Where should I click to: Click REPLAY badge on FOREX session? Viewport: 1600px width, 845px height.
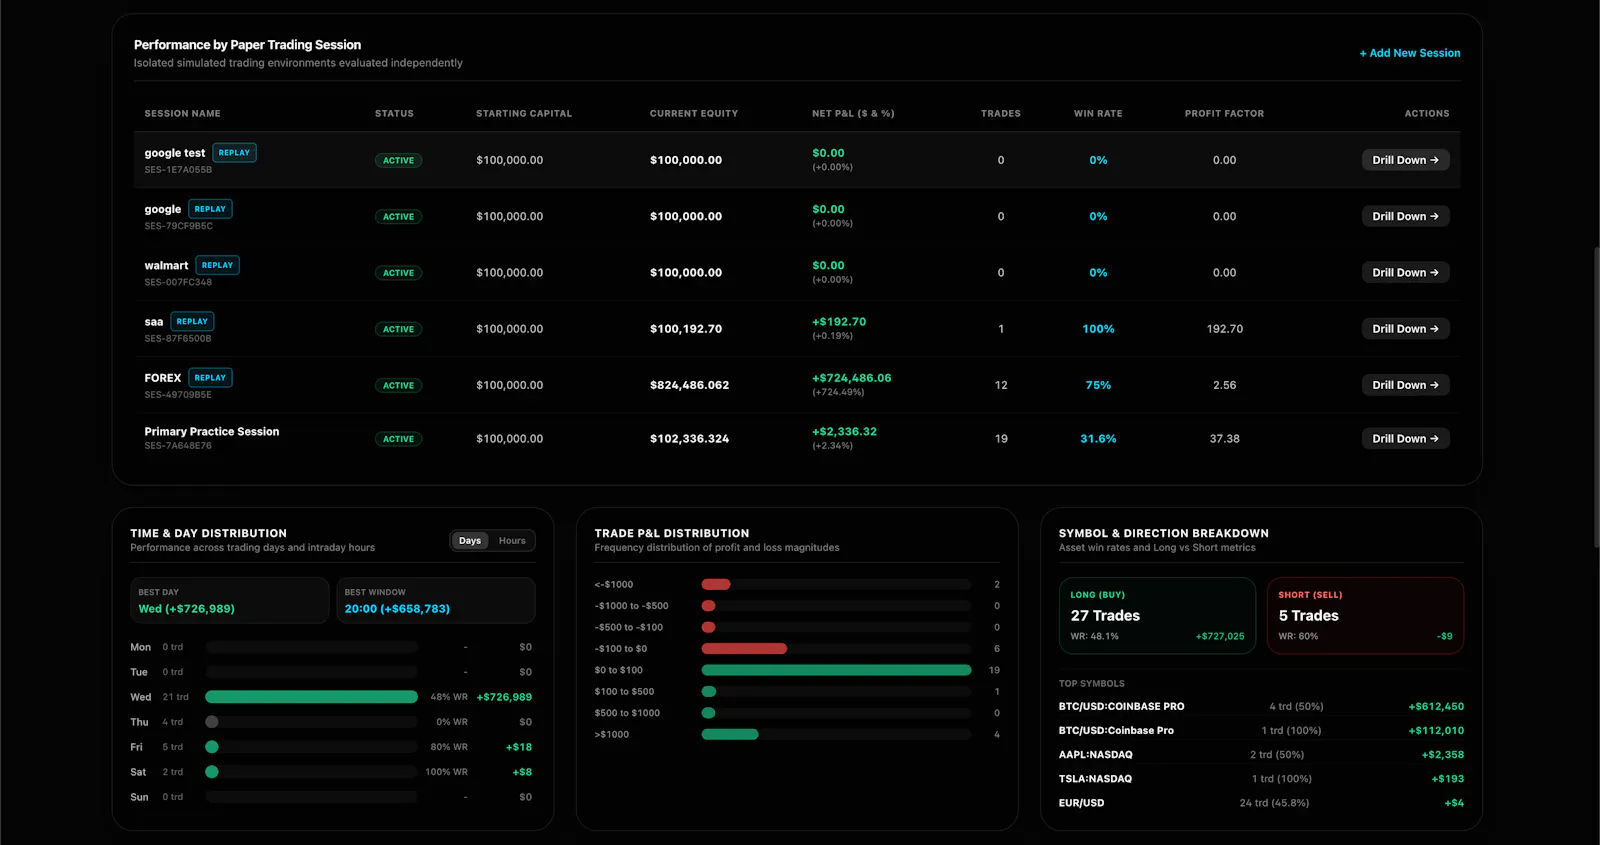pyautogui.click(x=210, y=378)
